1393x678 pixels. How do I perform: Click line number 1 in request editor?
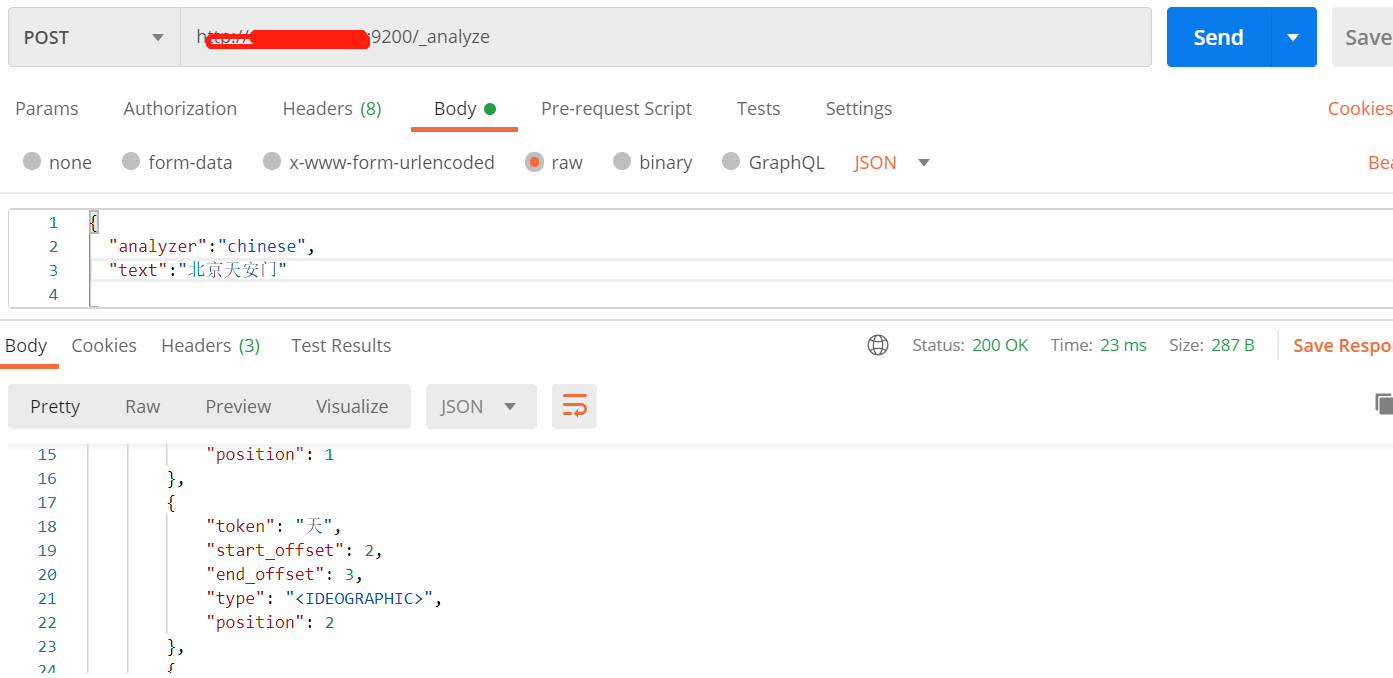(x=53, y=222)
